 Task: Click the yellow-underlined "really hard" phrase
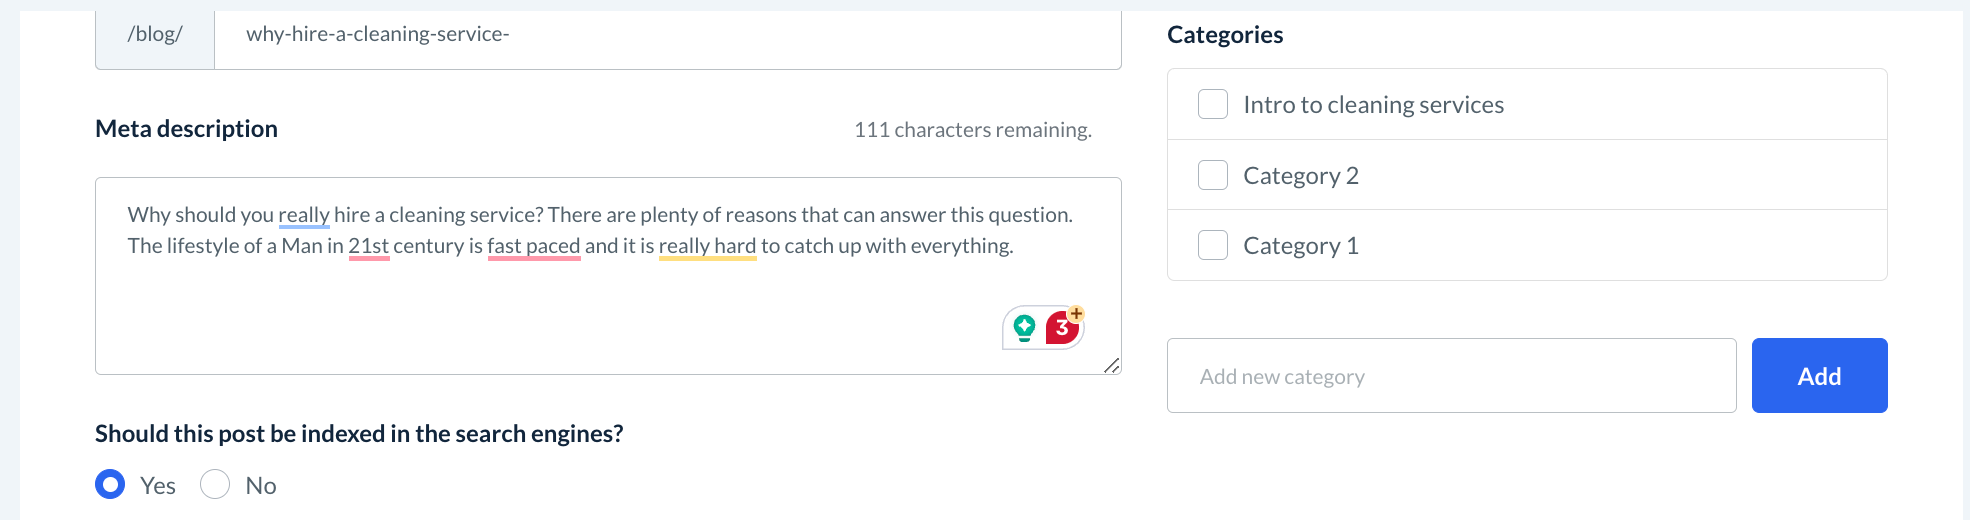[x=707, y=246]
